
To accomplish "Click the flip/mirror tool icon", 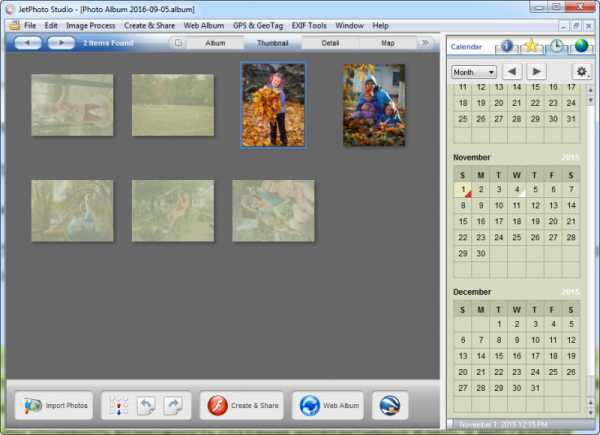I will (118, 406).
